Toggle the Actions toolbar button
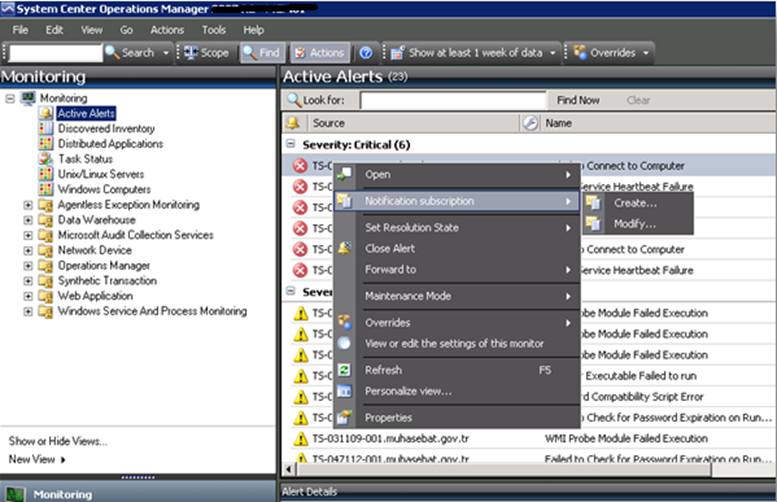The width and height of the screenshot is (777, 502). (320, 53)
